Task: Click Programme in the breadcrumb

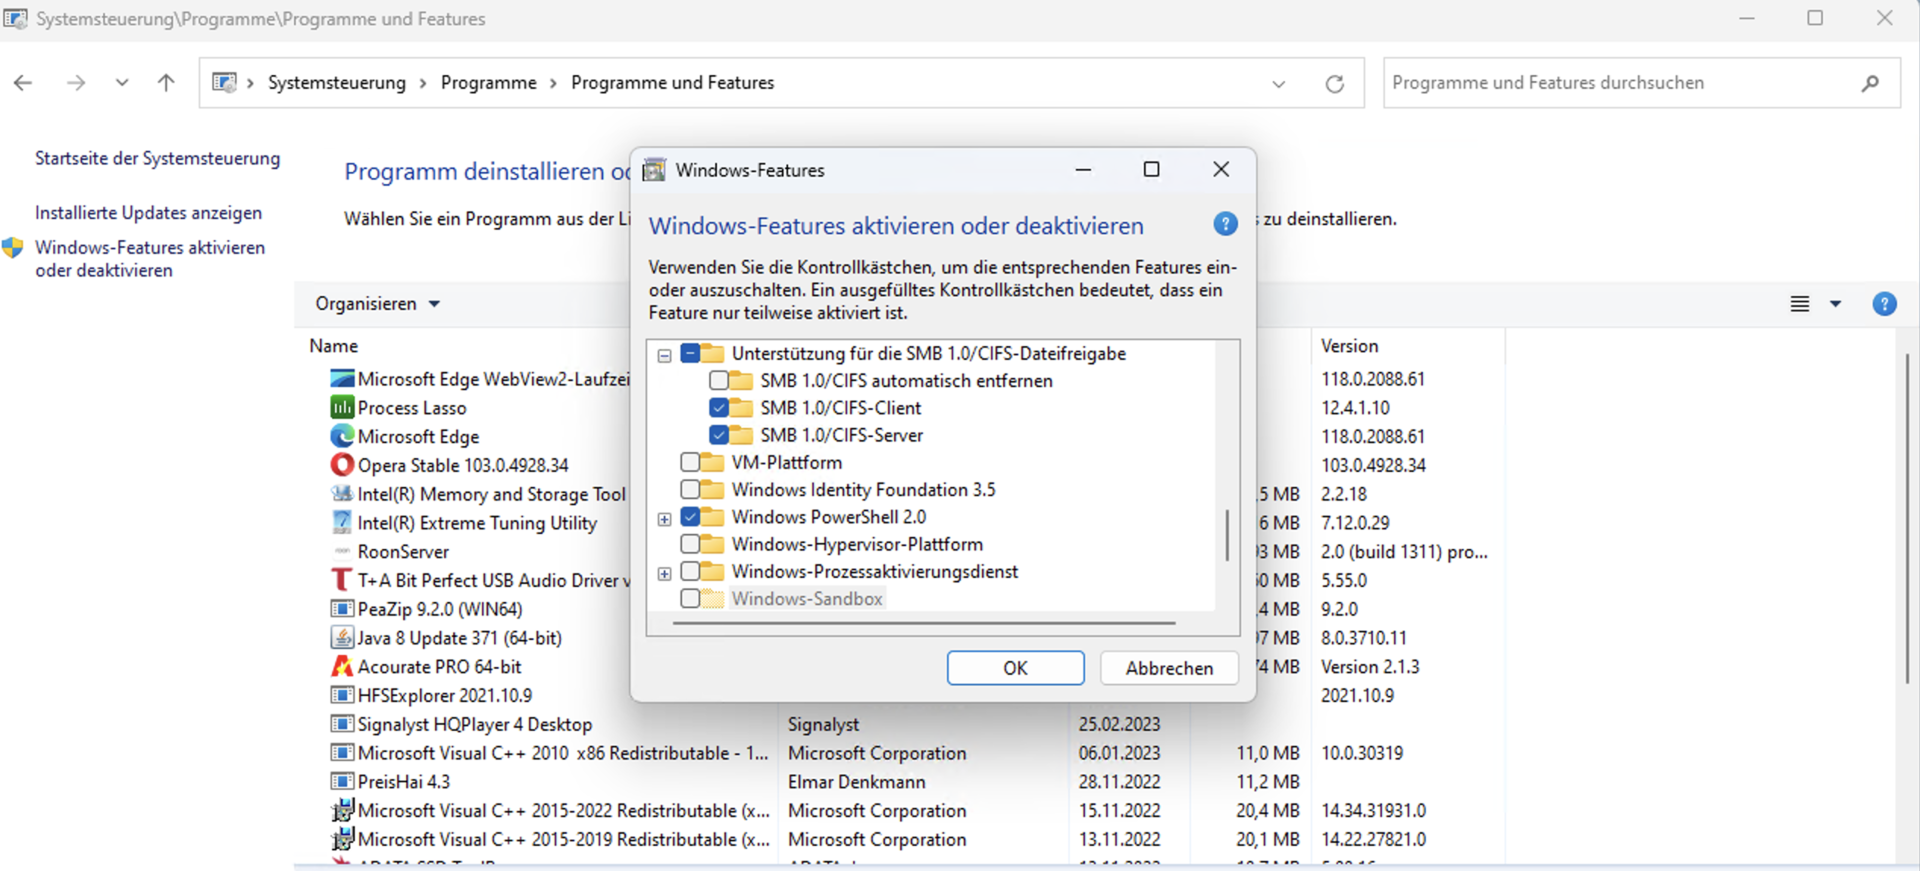Action: click(x=488, y=83)
